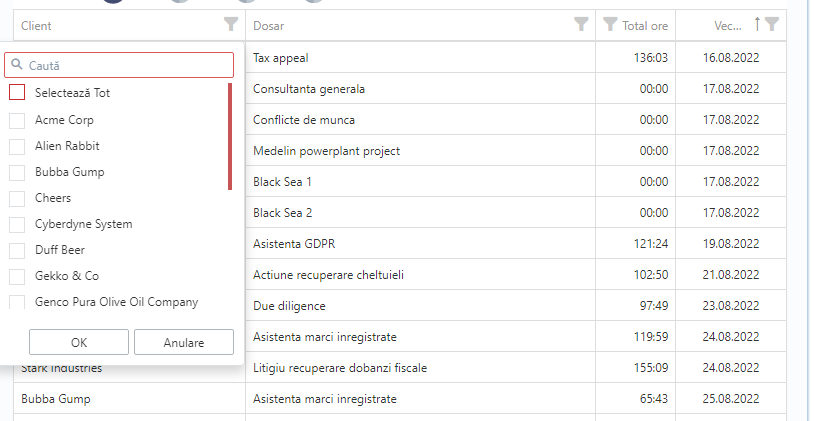The image size is (814, 421).
Task: Check the Selectează Tot checkbox
Action: click(17, 92)
